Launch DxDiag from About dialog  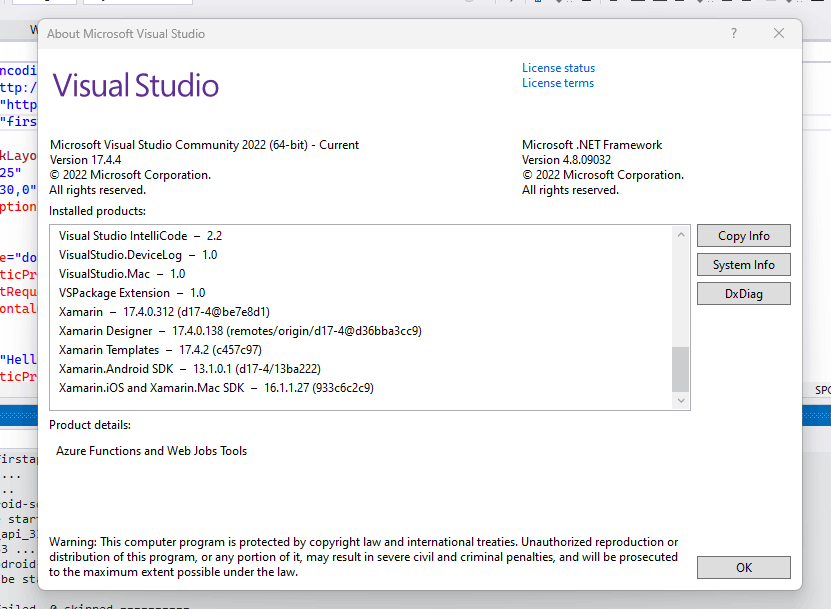click(744, 294)
